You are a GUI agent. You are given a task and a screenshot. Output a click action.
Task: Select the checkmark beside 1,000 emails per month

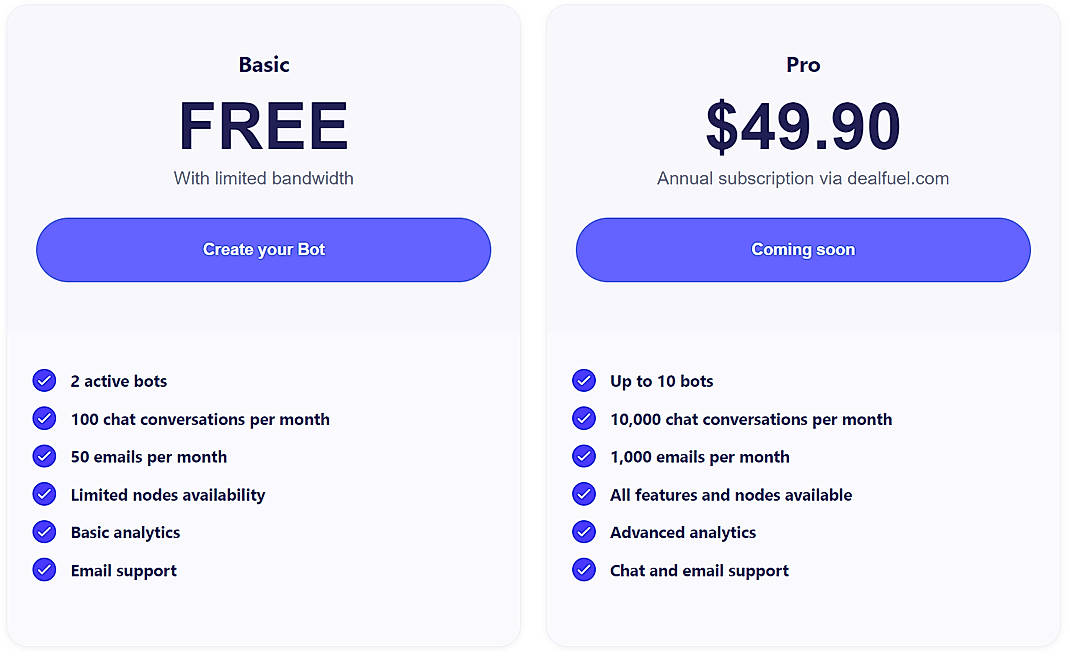[x=584, y=456]
